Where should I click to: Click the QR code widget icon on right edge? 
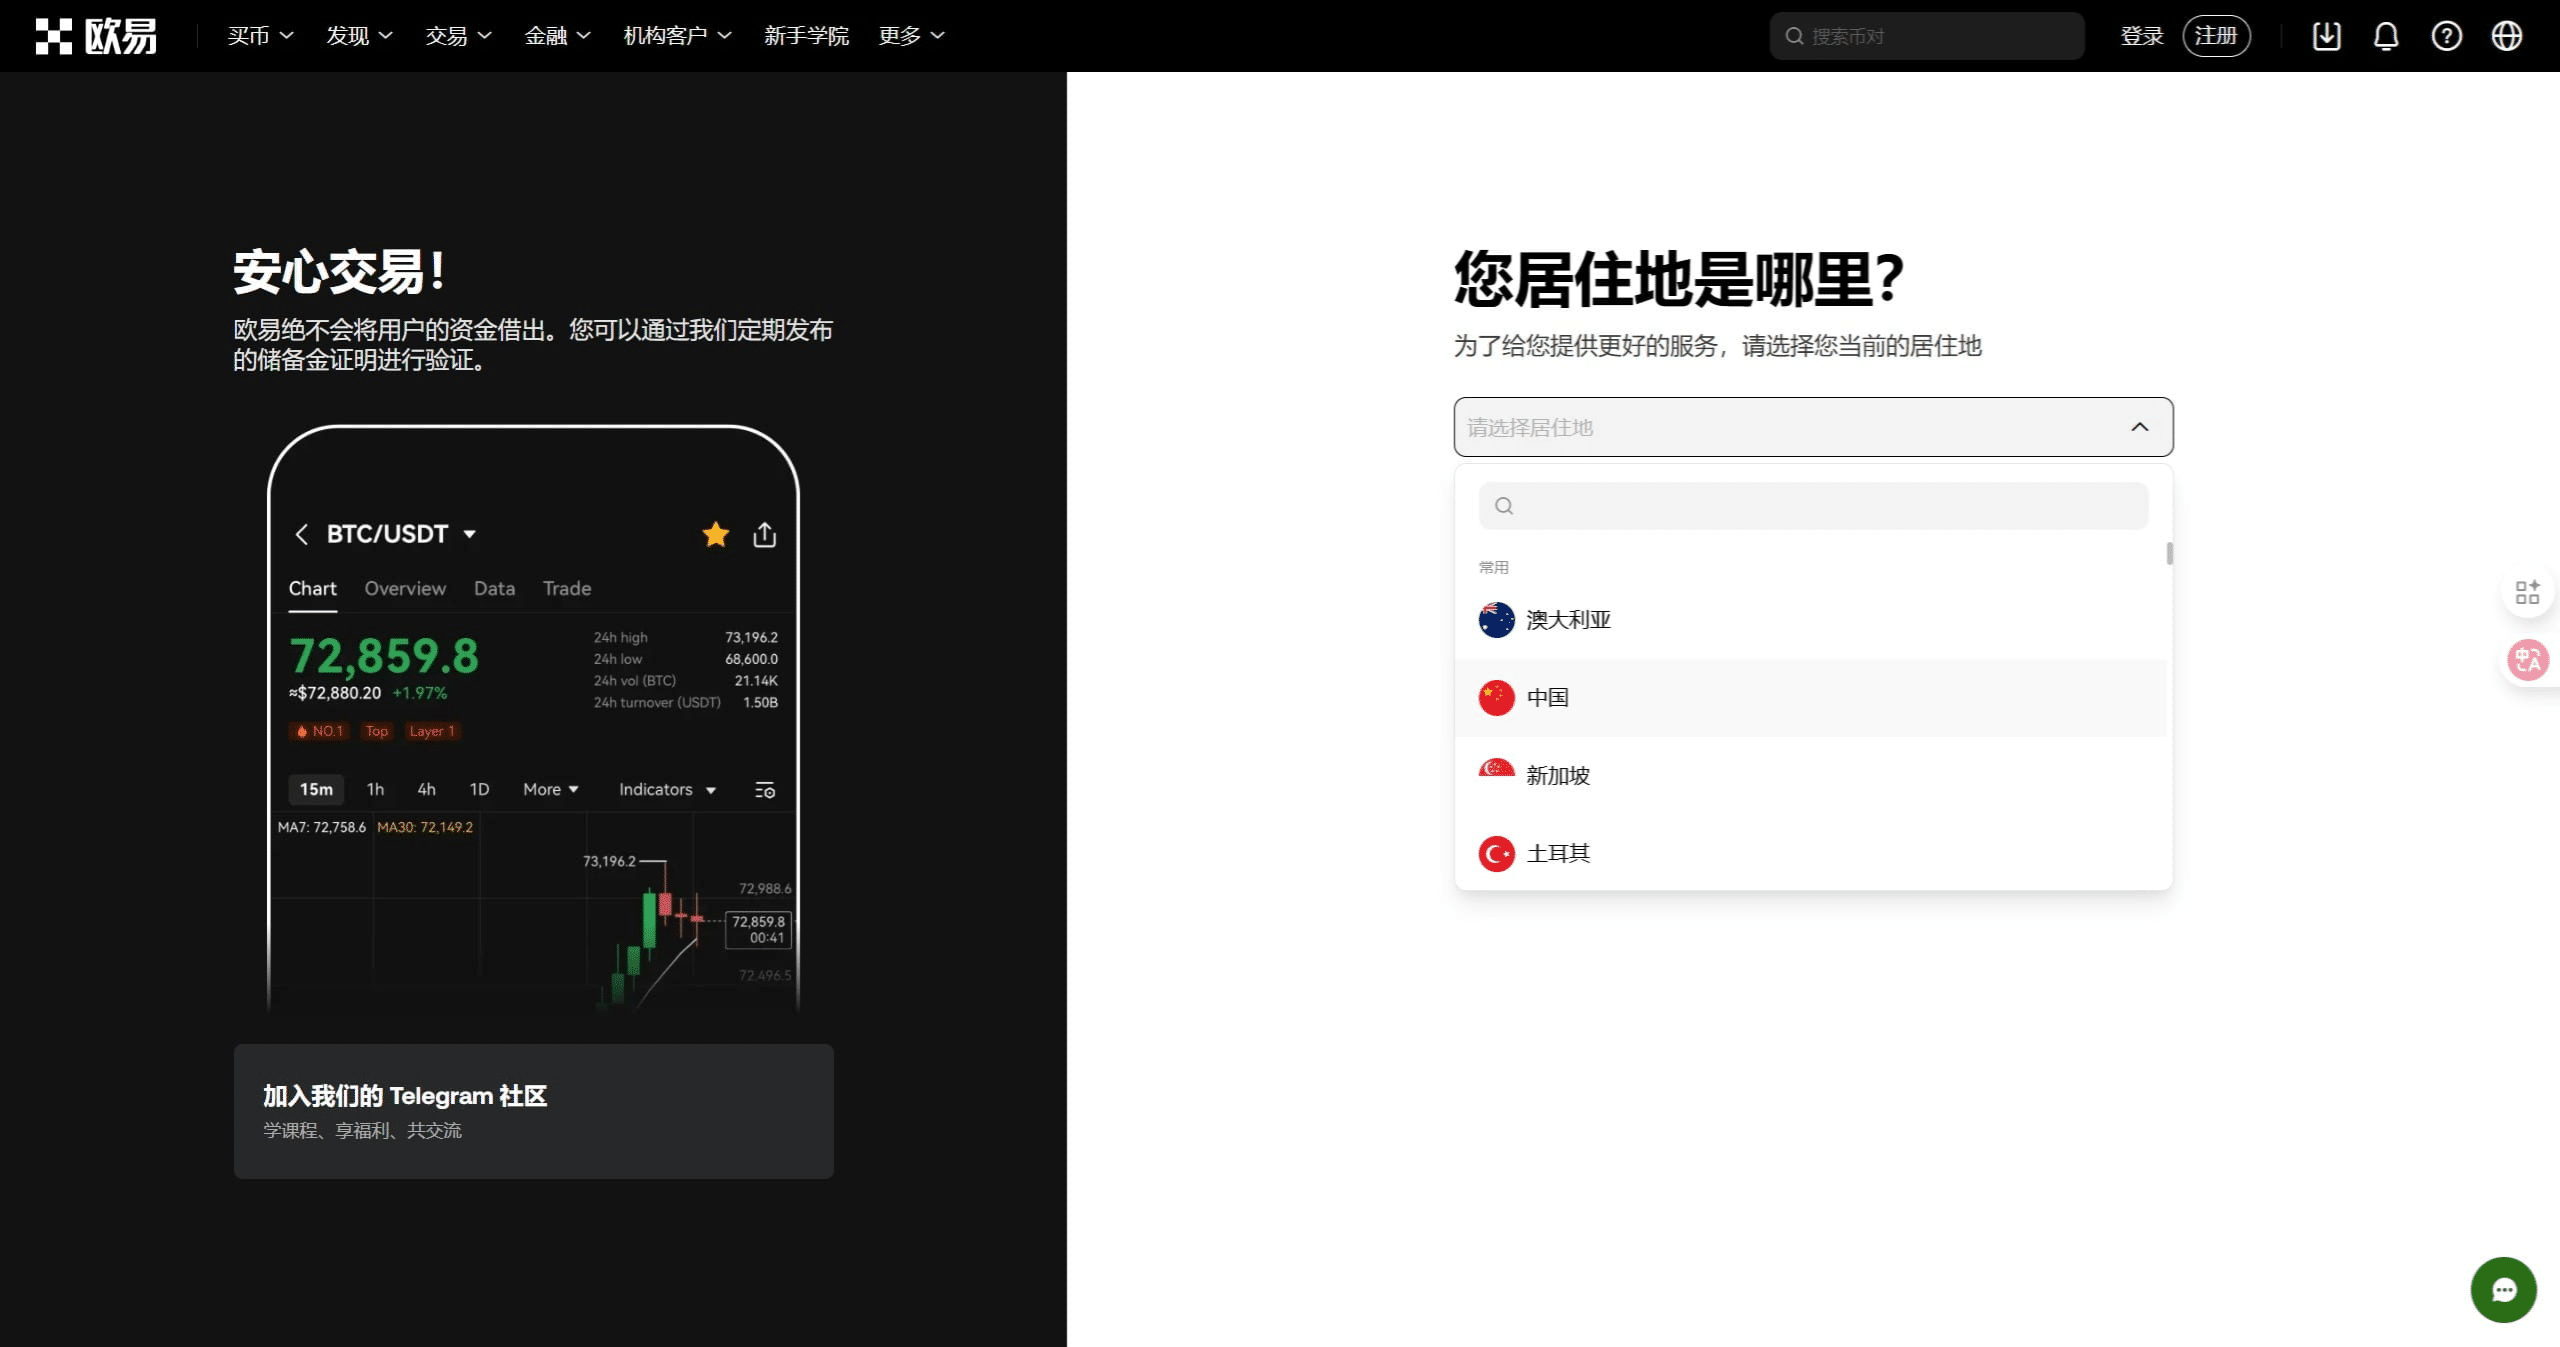(2528, 592)
